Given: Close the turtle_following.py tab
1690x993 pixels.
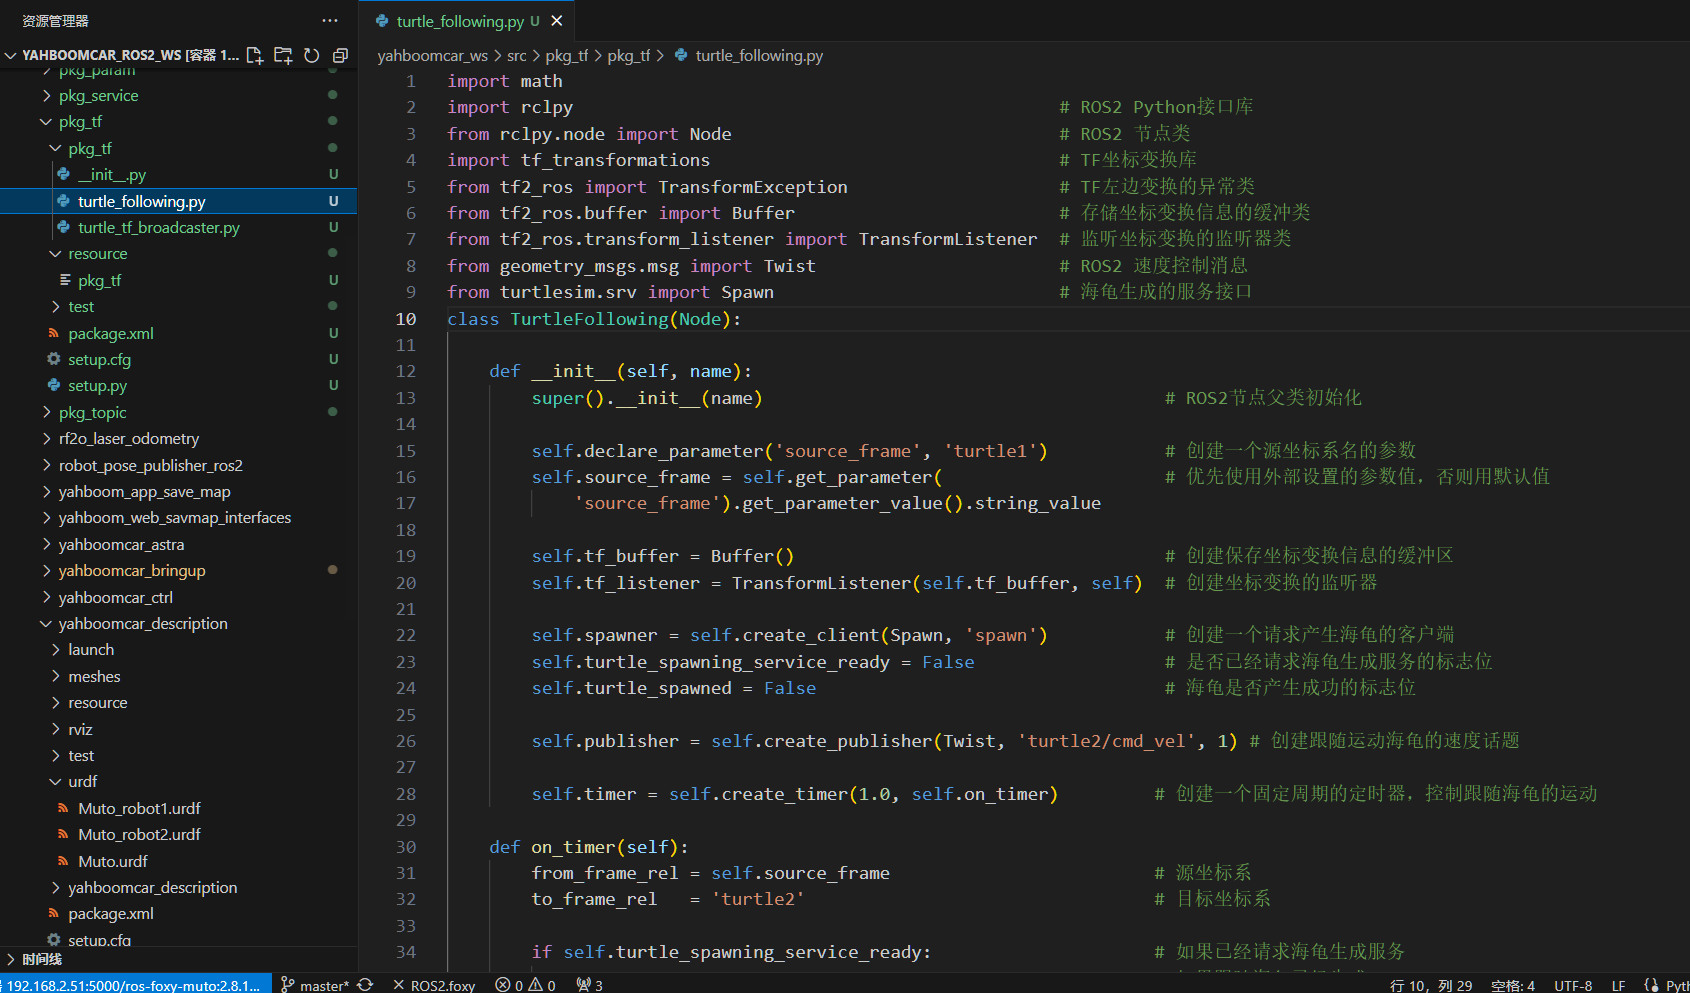Looking at the screenshot, I should click(557, 21).
